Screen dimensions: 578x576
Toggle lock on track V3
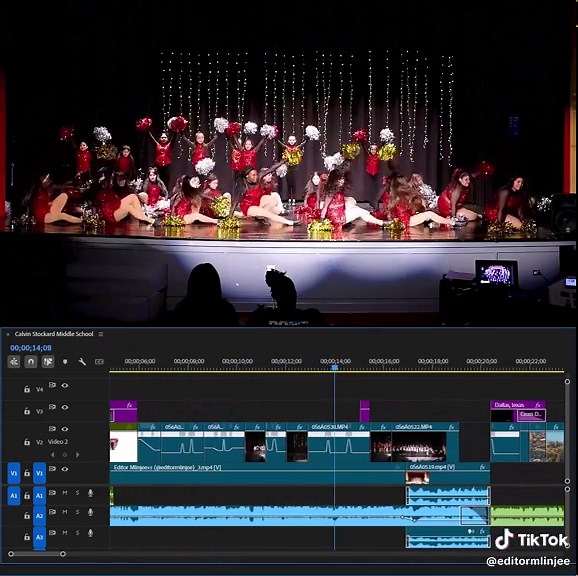27,411
